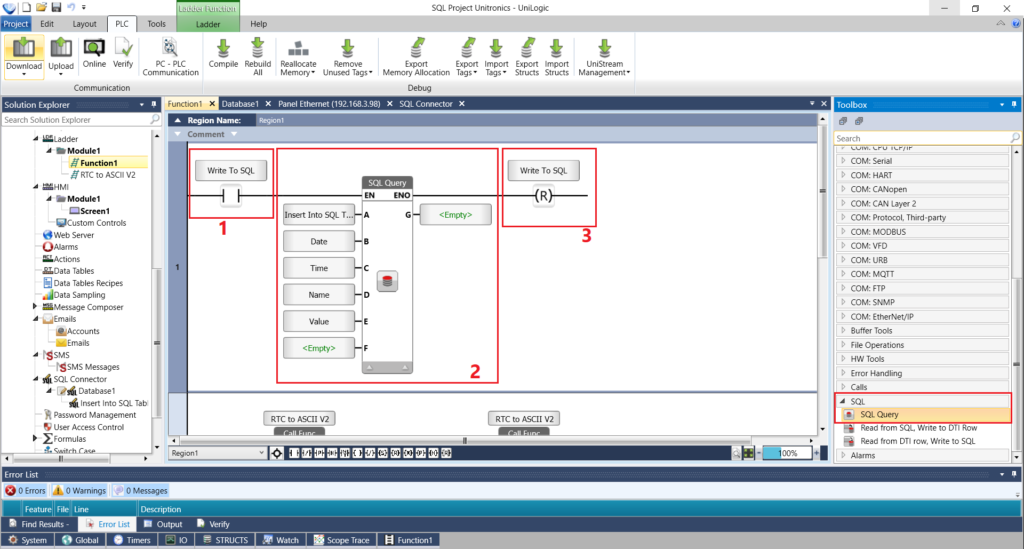The image size is (1024, 549).
Task: Switch to the SQL Connector document tab
Action: [426, 104]
